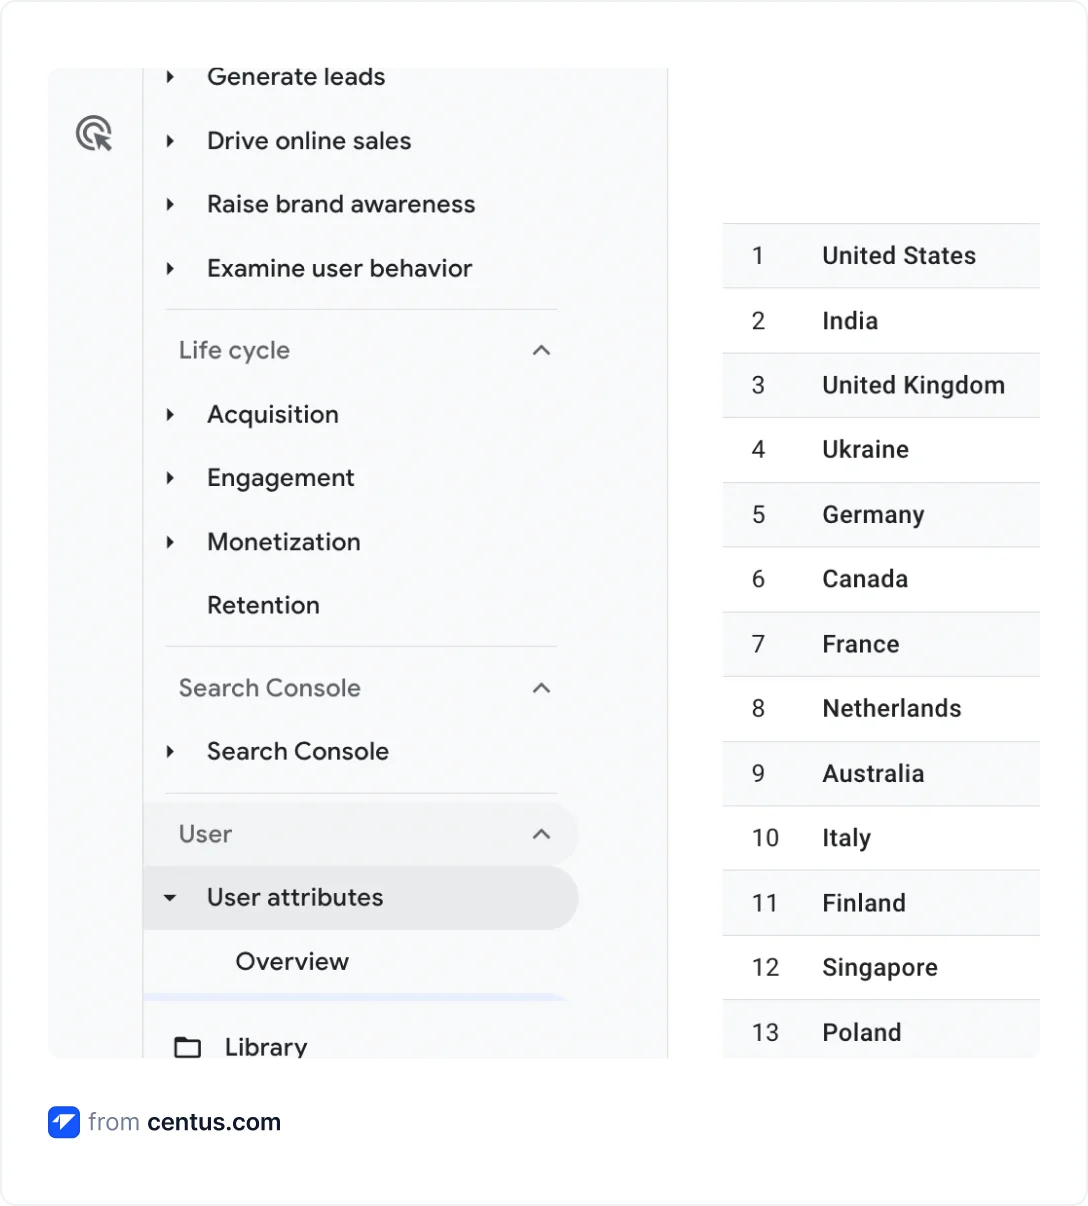Image resolution: width=1088 pixels, height=1206 pixels.
Task: Expand the Acquisition section arrow
Action: coord(170,414)
